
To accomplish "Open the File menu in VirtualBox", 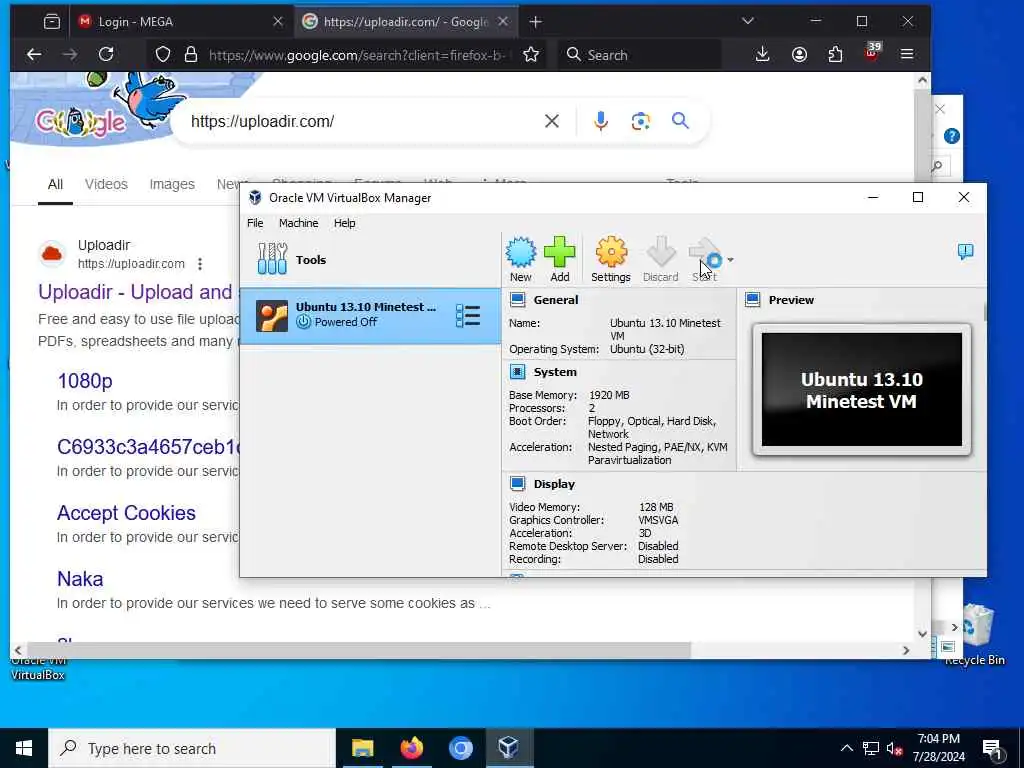I will point(255,223).
